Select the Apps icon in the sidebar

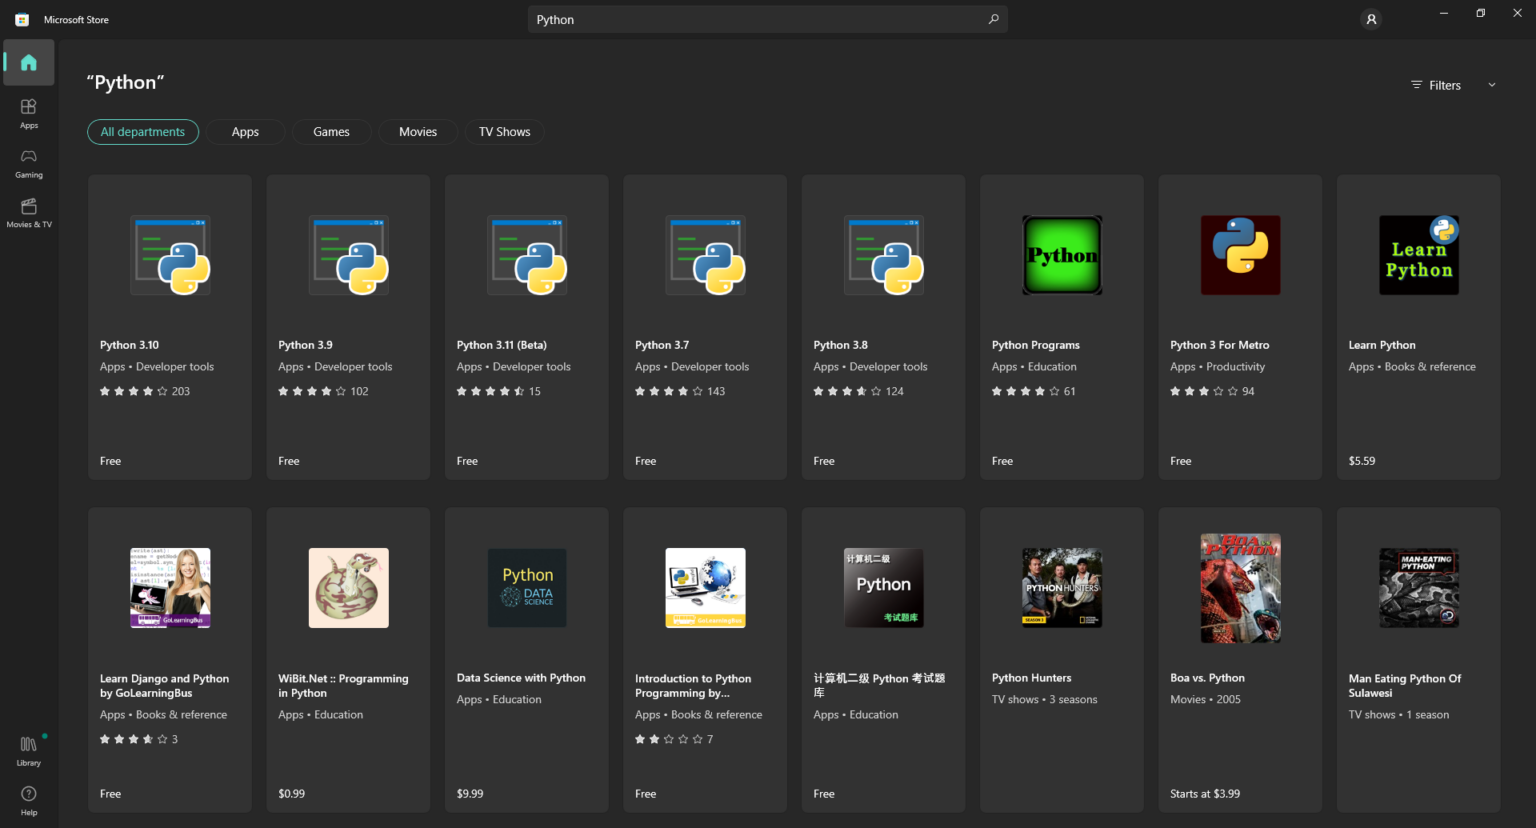pyautogui.click(x=28, y=112)
